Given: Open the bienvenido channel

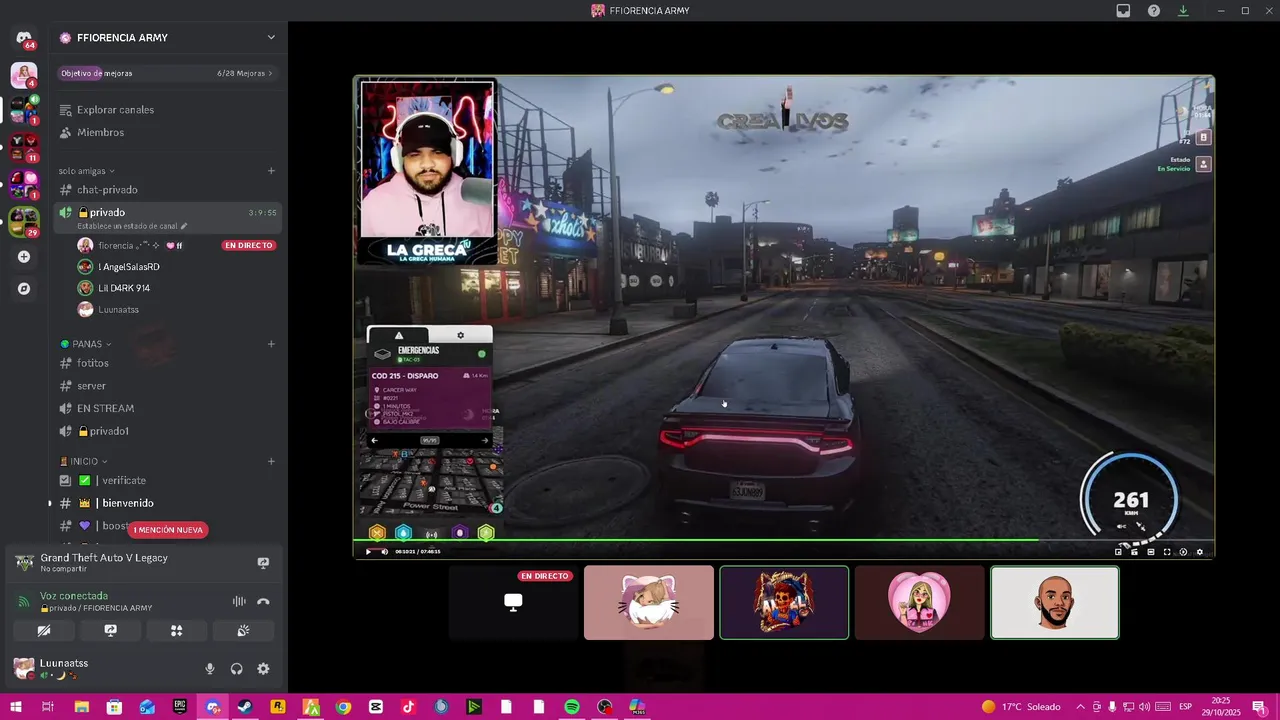Looking at the screenshot, I should click(x=167, y=503).
